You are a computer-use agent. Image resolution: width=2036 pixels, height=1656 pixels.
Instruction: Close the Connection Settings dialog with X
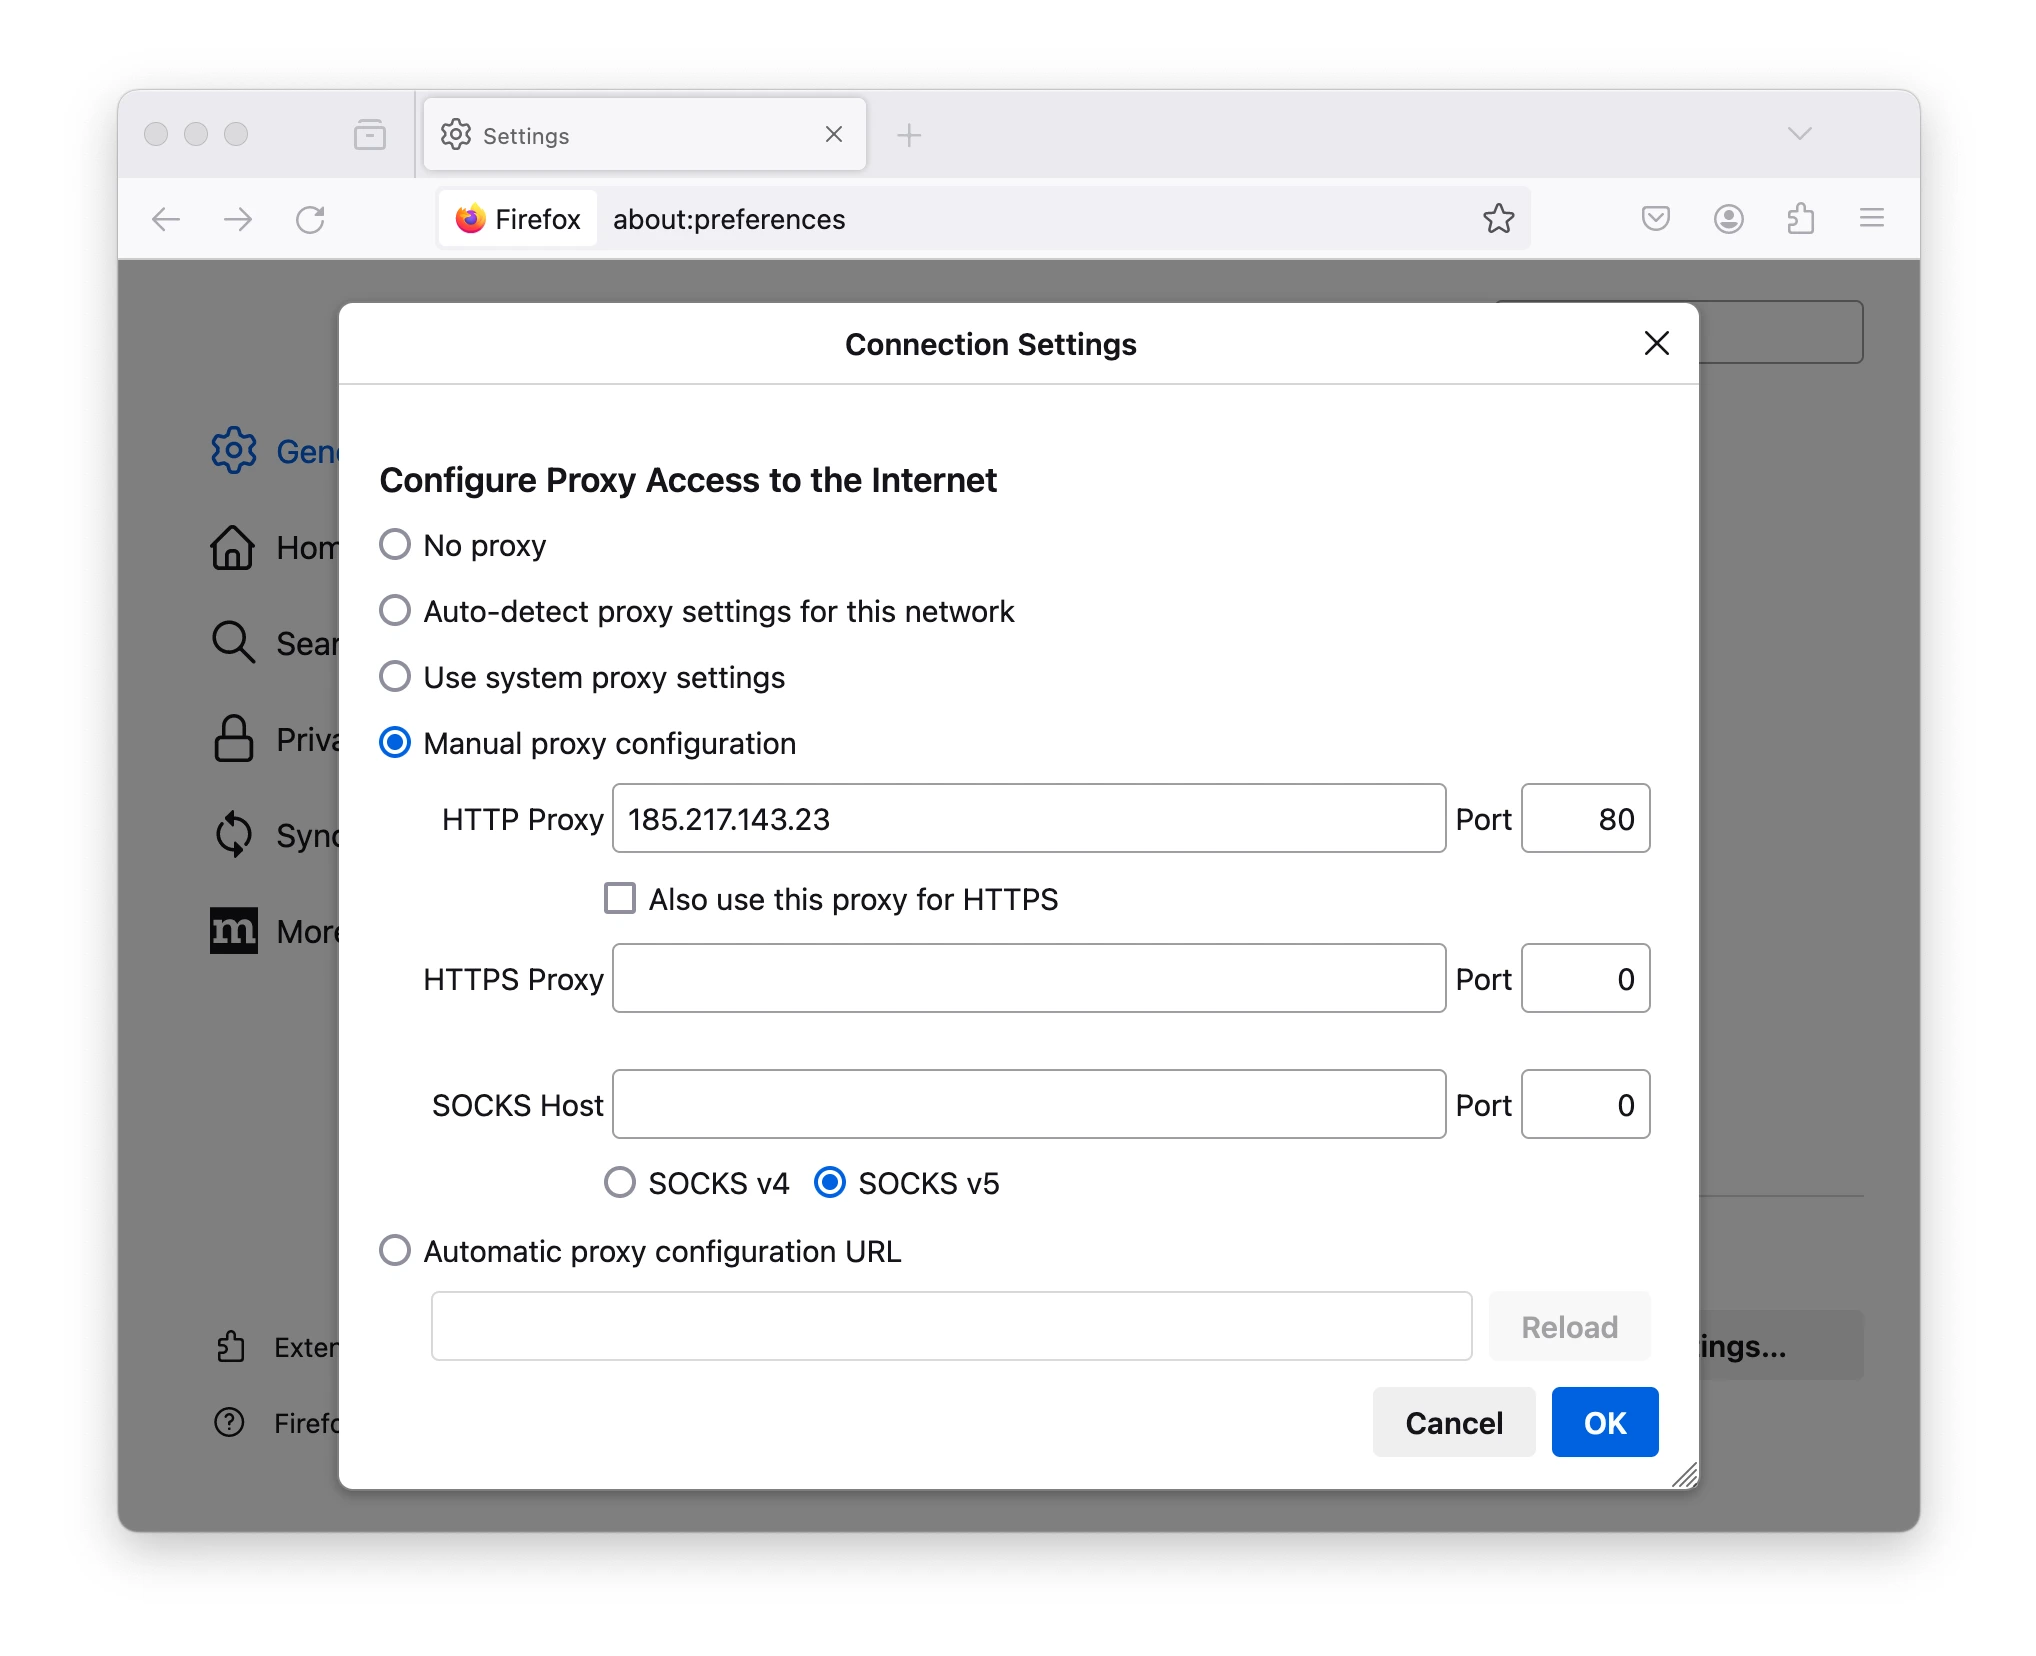(x=1657, y=343)
